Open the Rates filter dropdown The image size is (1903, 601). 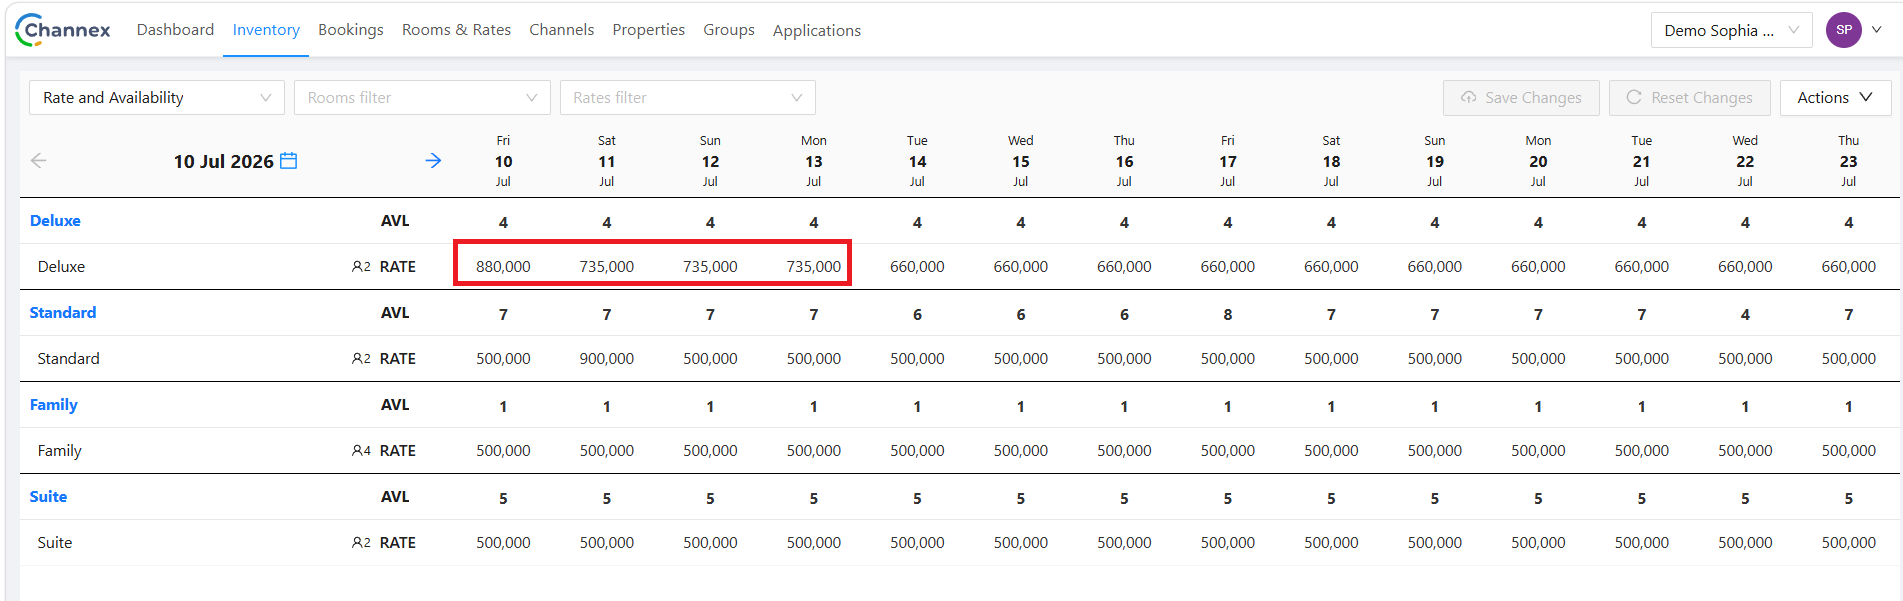pos(688,98)
